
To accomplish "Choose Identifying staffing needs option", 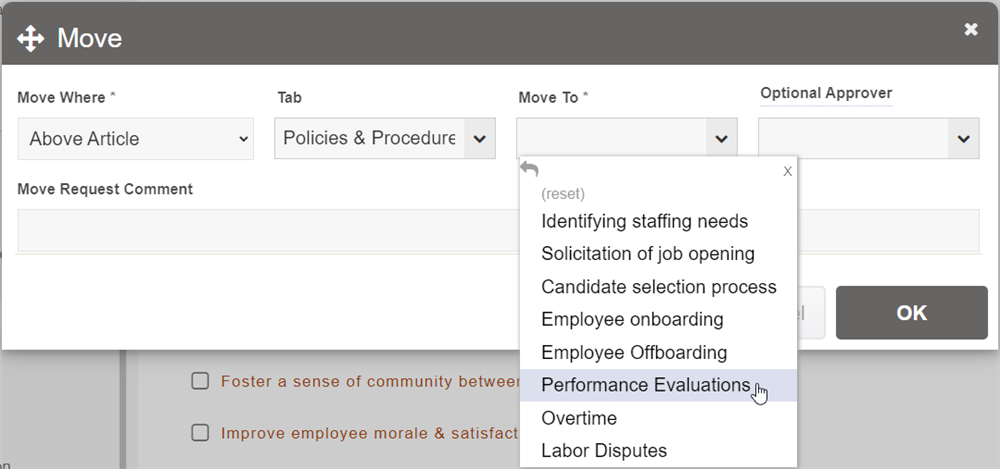I will [644, 221].
